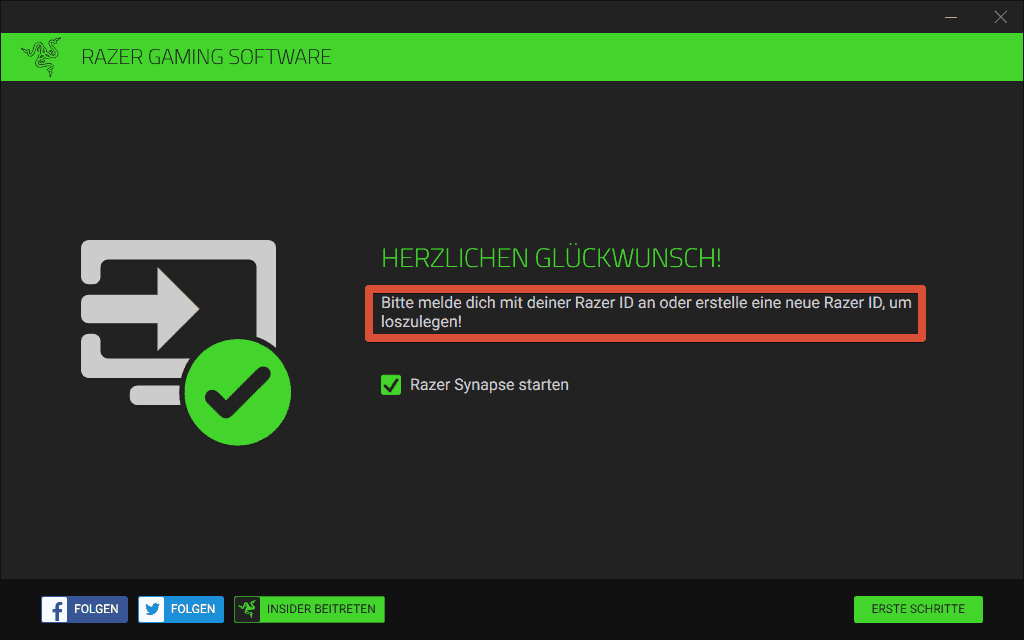The height and width of the screenshot is (640, 1024).
Task: Click the 'Razer Synapse starten' label text
Action: click(489, 385)
